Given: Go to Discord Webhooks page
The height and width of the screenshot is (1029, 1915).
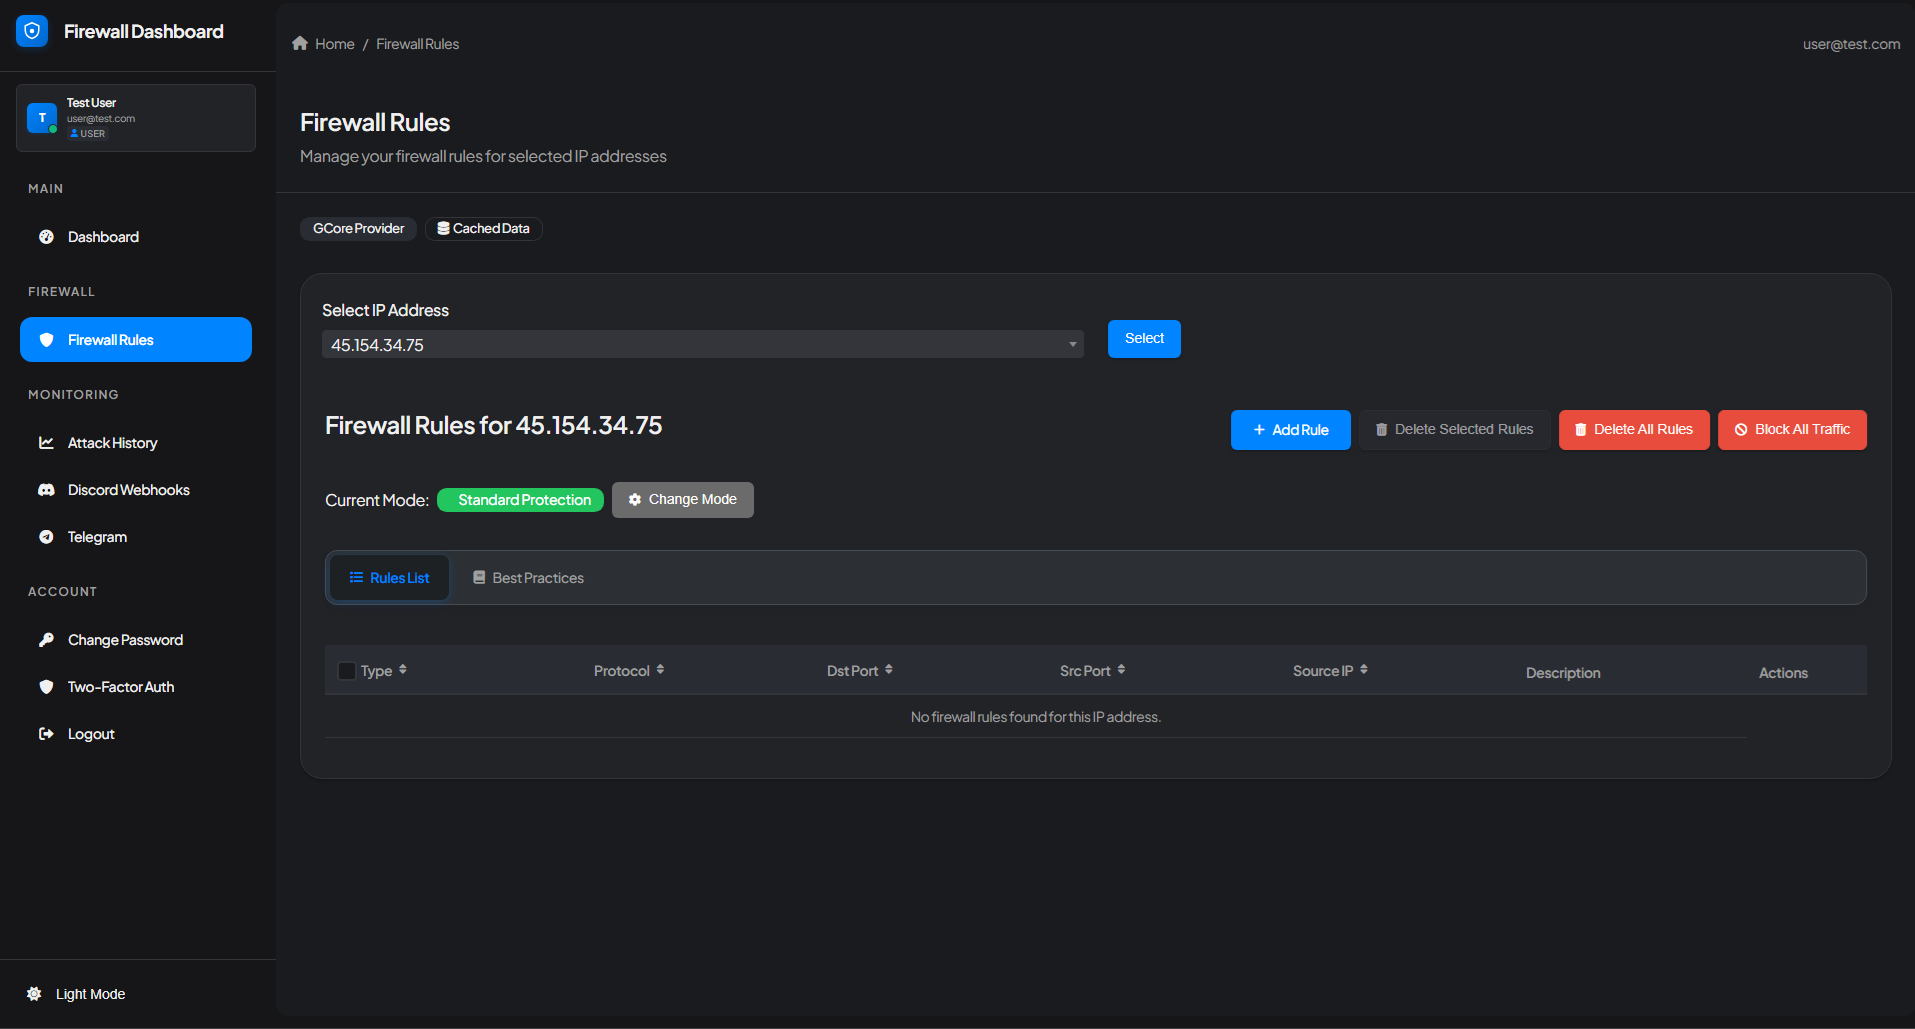Looking at the screenshot, I should (136, 490).
